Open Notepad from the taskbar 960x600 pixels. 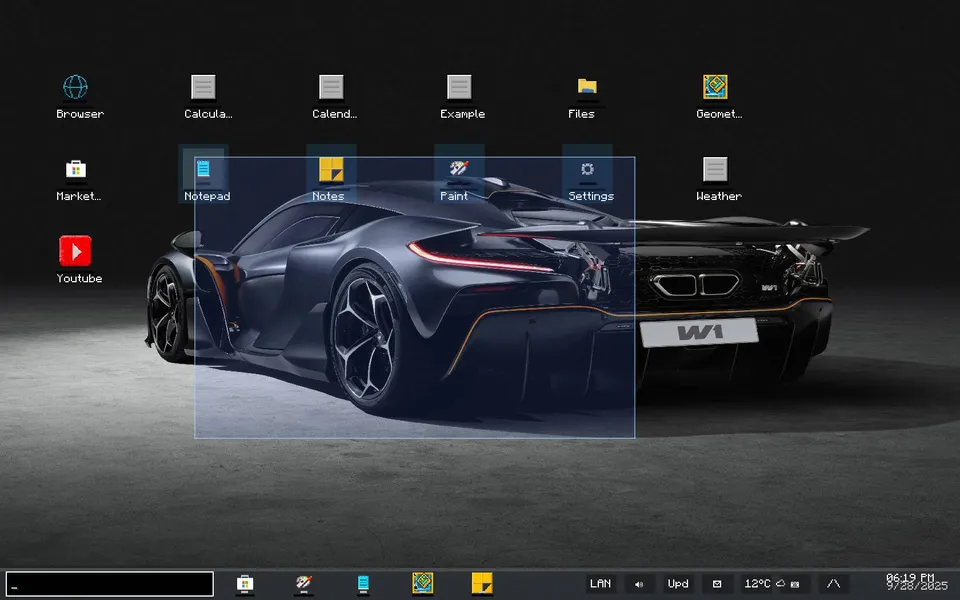[x=363, y=583]
